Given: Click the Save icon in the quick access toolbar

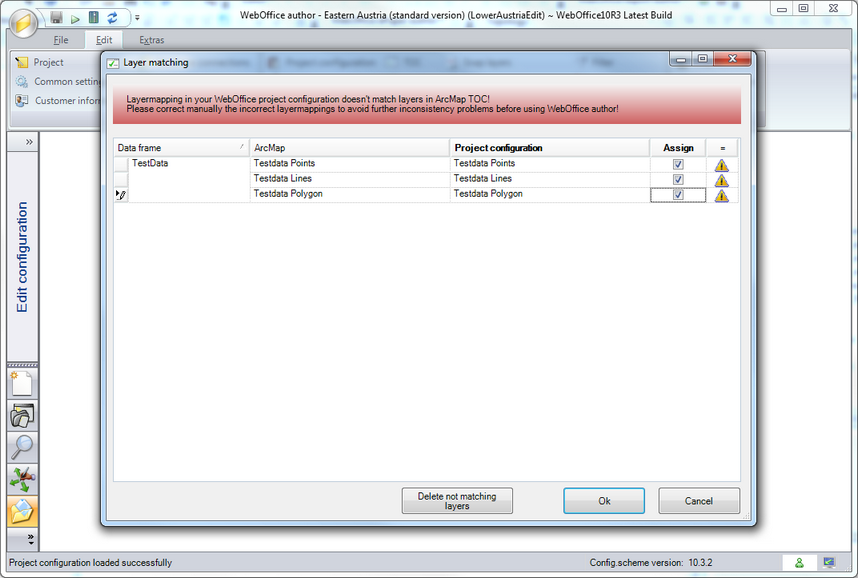Looking at the screenshot, I should [57, 17].
